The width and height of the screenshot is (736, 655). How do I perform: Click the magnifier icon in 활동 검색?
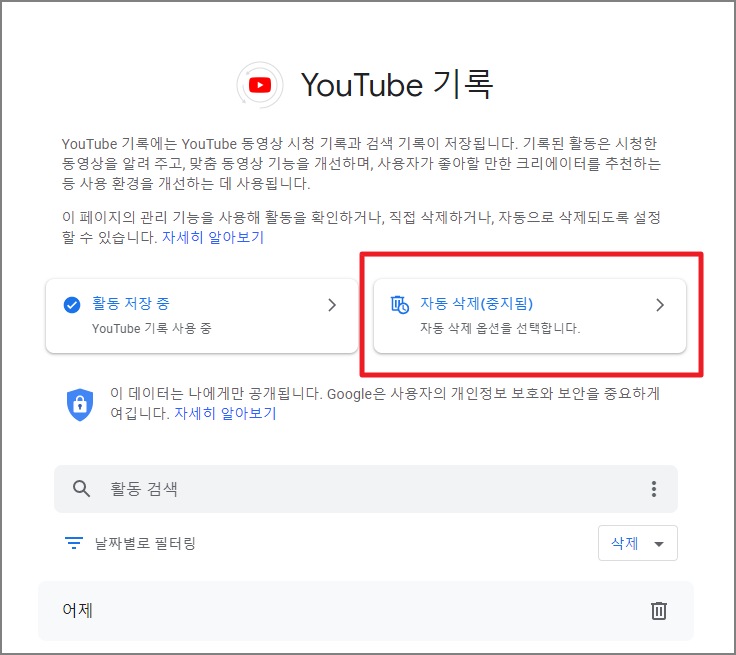click(x=81, y=489)
